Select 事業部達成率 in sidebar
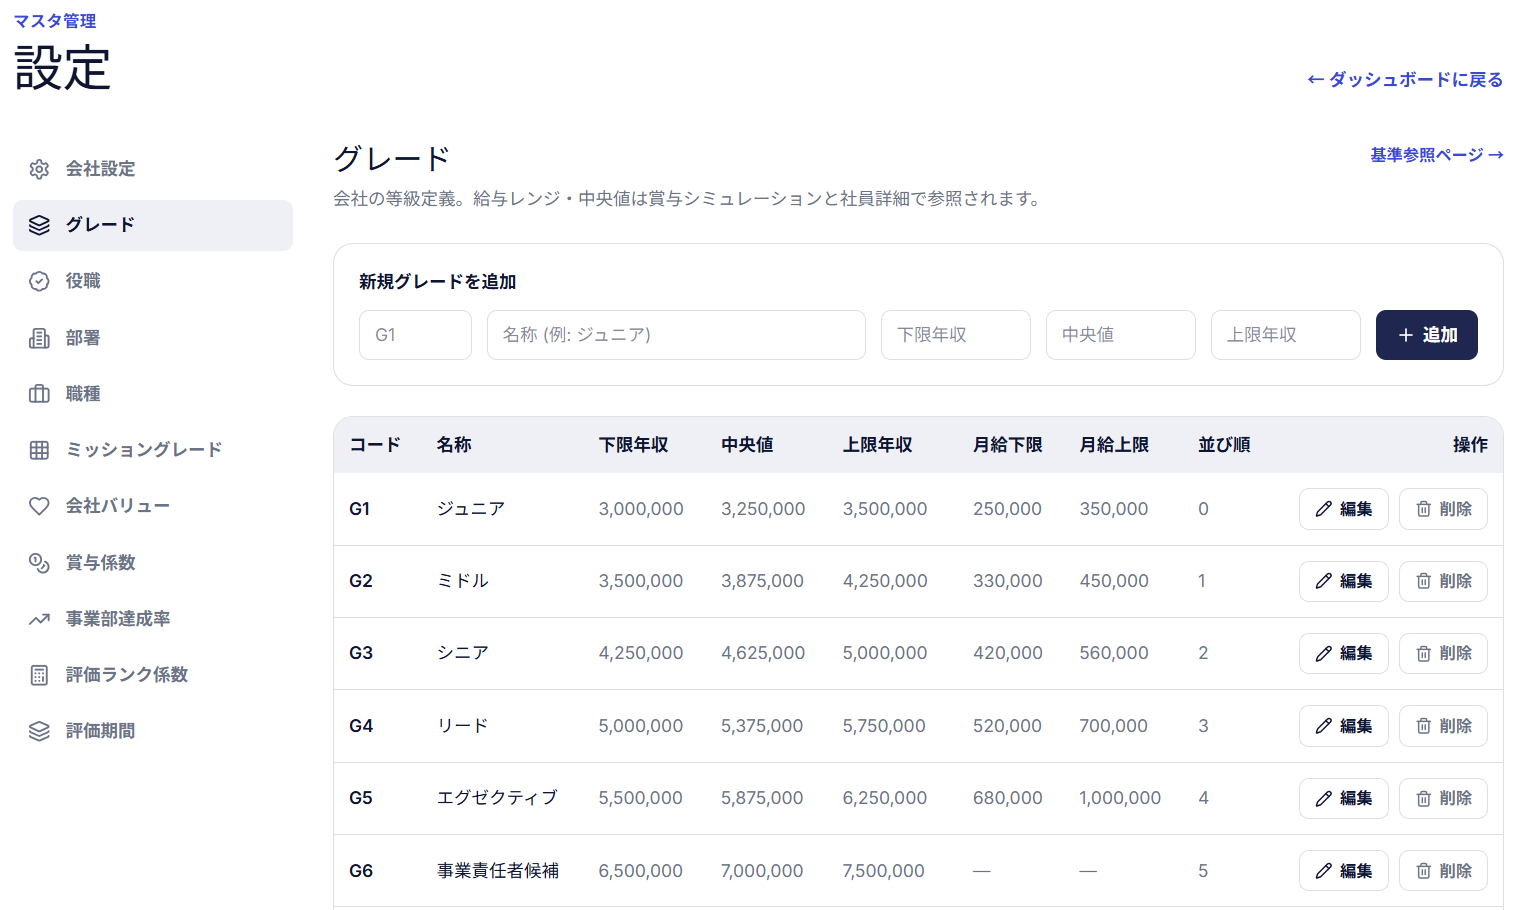The height and width of the screenshot is (910, 1540). 153,619
